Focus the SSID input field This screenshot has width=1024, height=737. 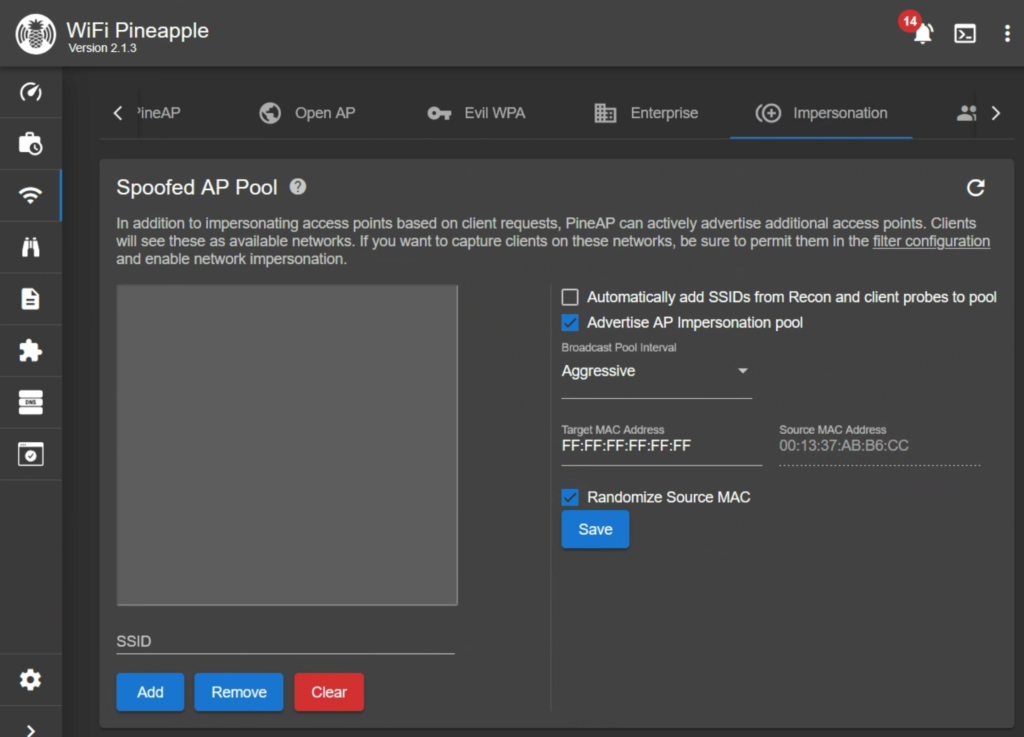click(x=285, y=642)
